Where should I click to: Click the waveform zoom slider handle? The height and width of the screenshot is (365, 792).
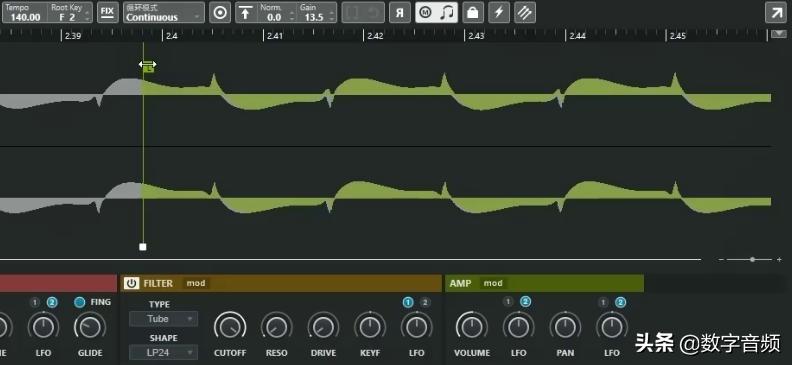coord(753,259)
